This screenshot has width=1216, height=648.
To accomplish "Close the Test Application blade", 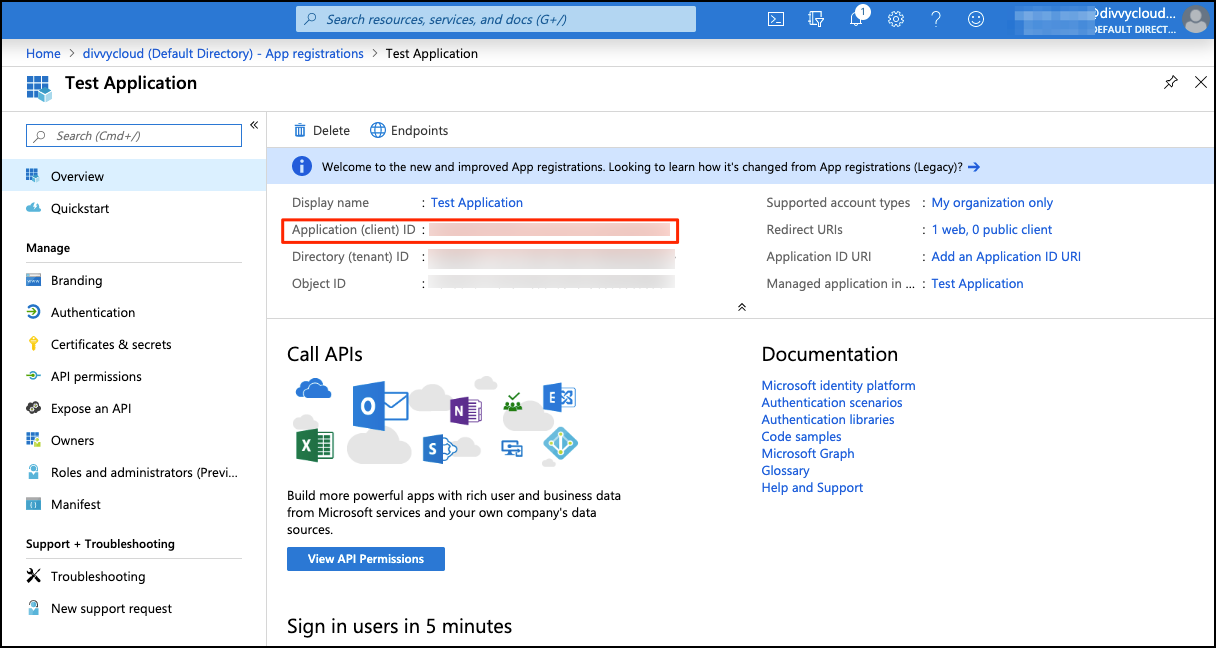I will [x=1201, y=82].
